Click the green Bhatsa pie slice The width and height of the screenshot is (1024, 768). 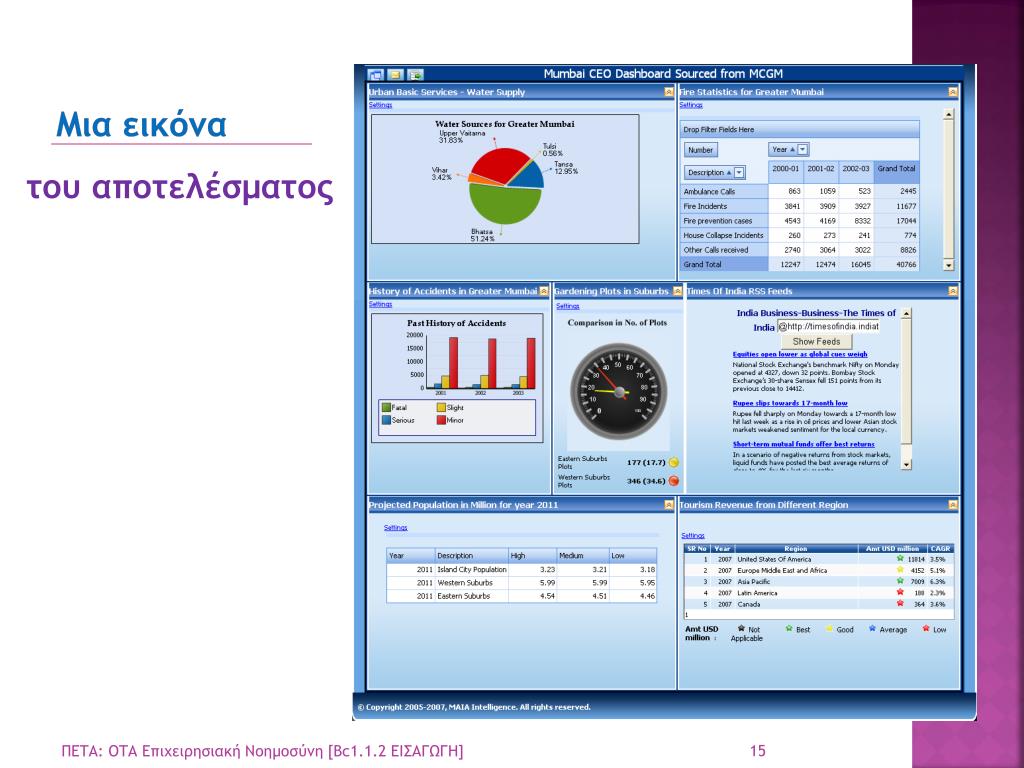[505, 204]
